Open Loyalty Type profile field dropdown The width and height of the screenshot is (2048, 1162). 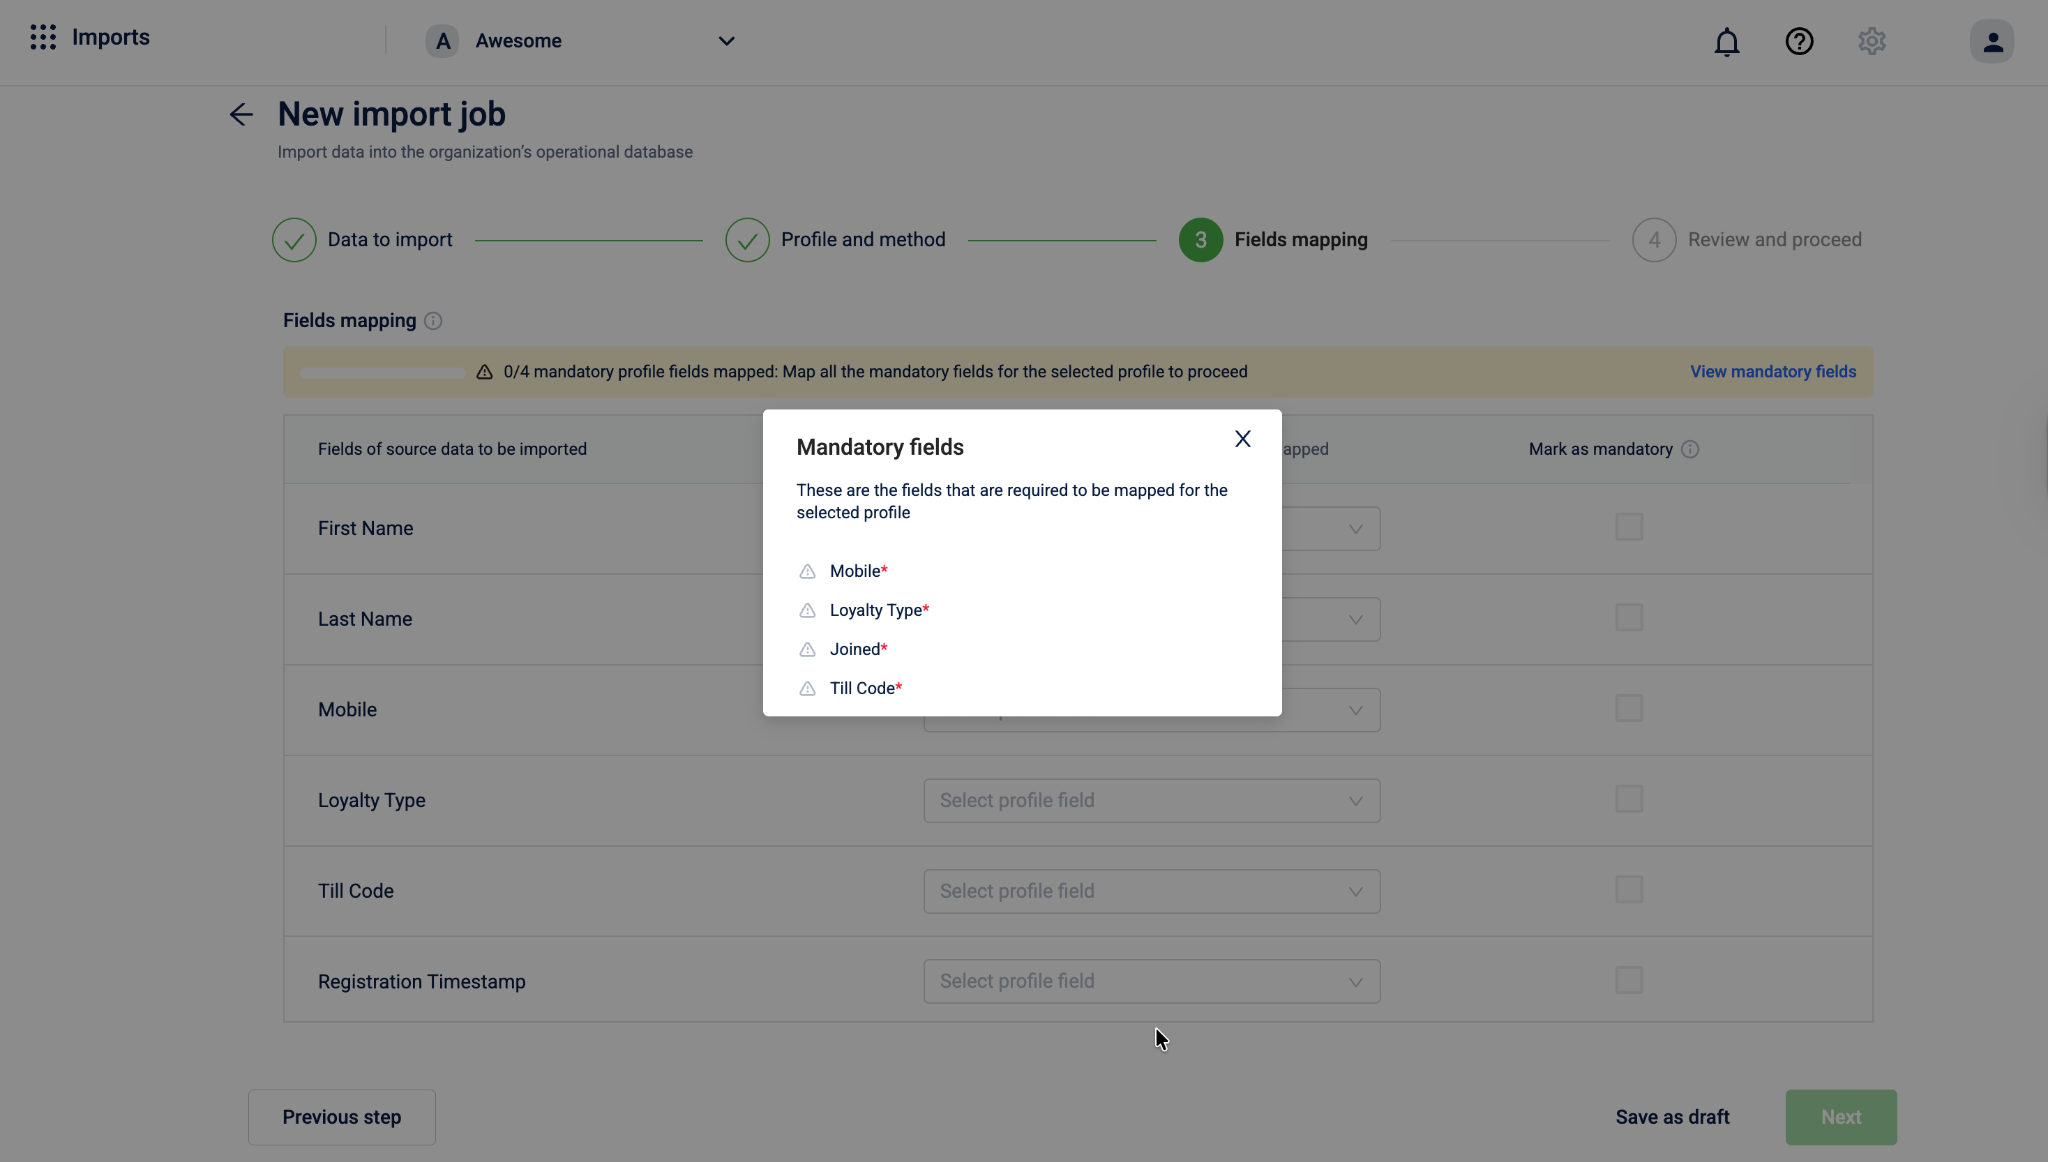(1151, 801)
